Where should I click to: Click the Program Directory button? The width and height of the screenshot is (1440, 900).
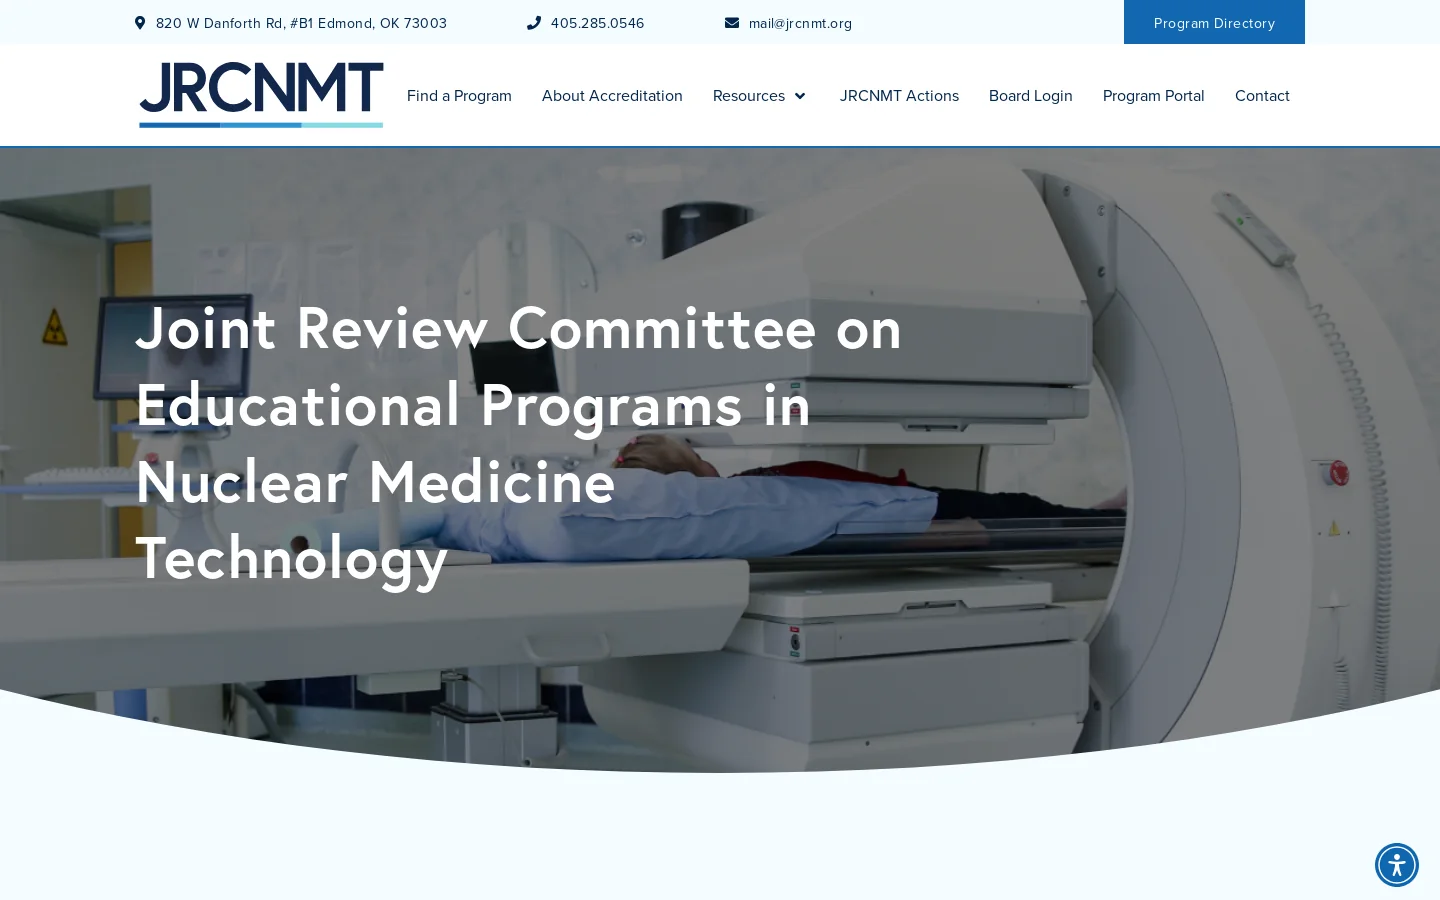tap(1214, 22)
